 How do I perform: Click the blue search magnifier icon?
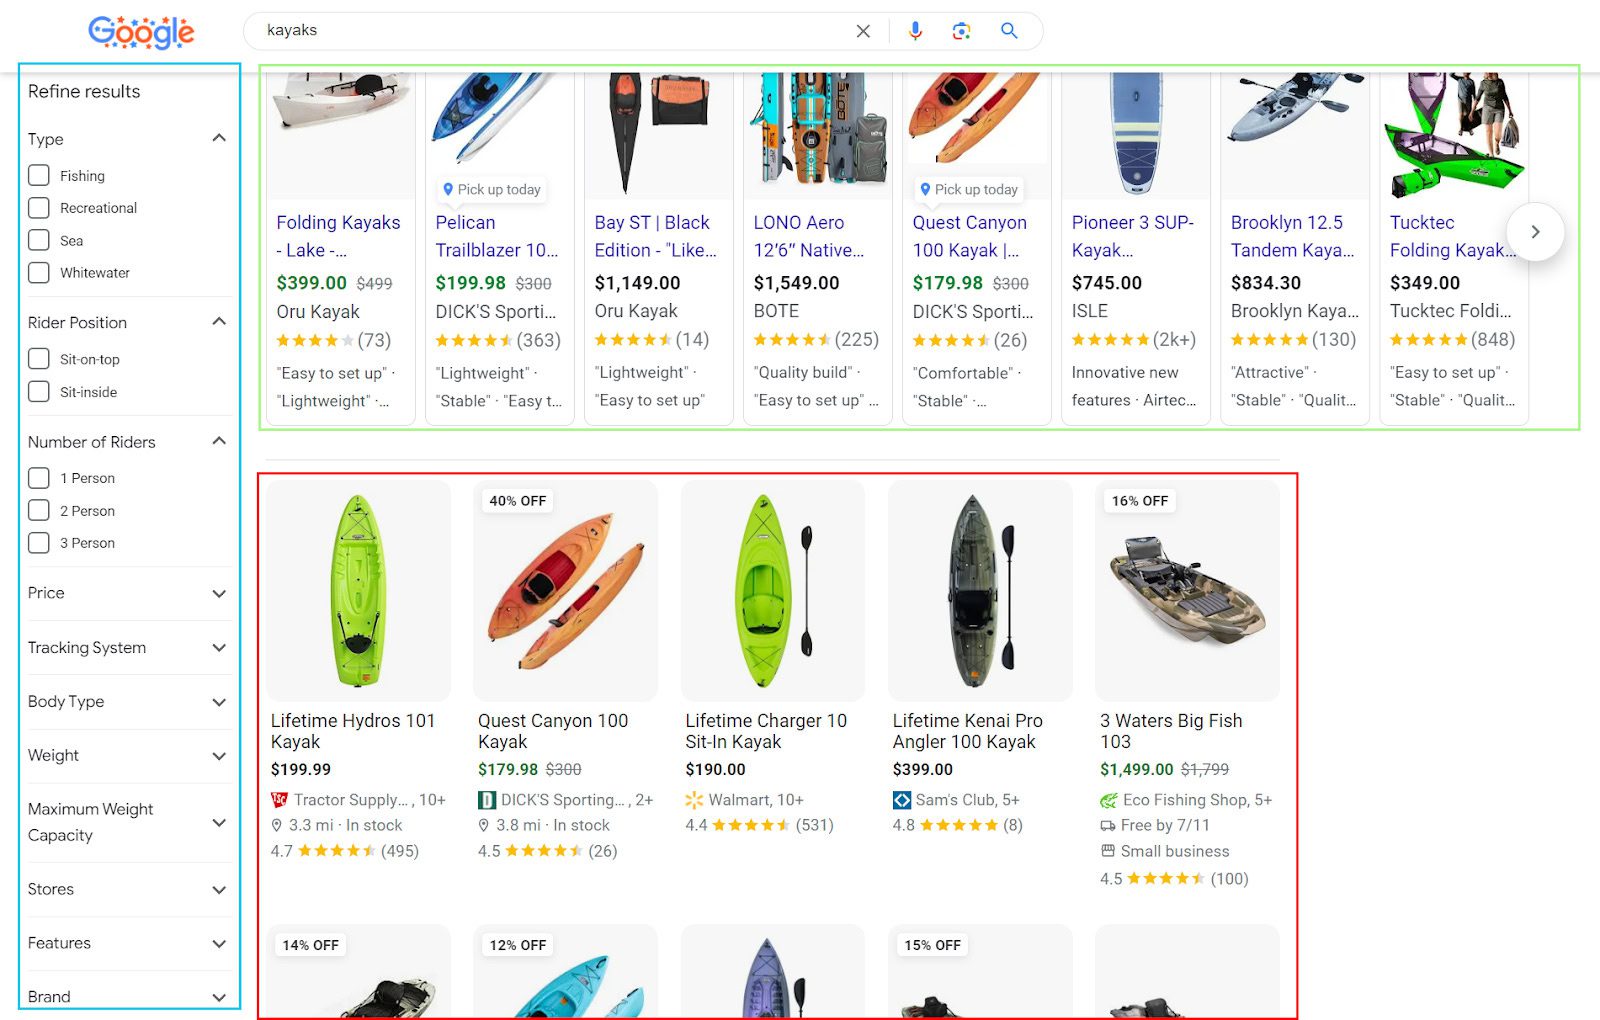[1009, 31]
